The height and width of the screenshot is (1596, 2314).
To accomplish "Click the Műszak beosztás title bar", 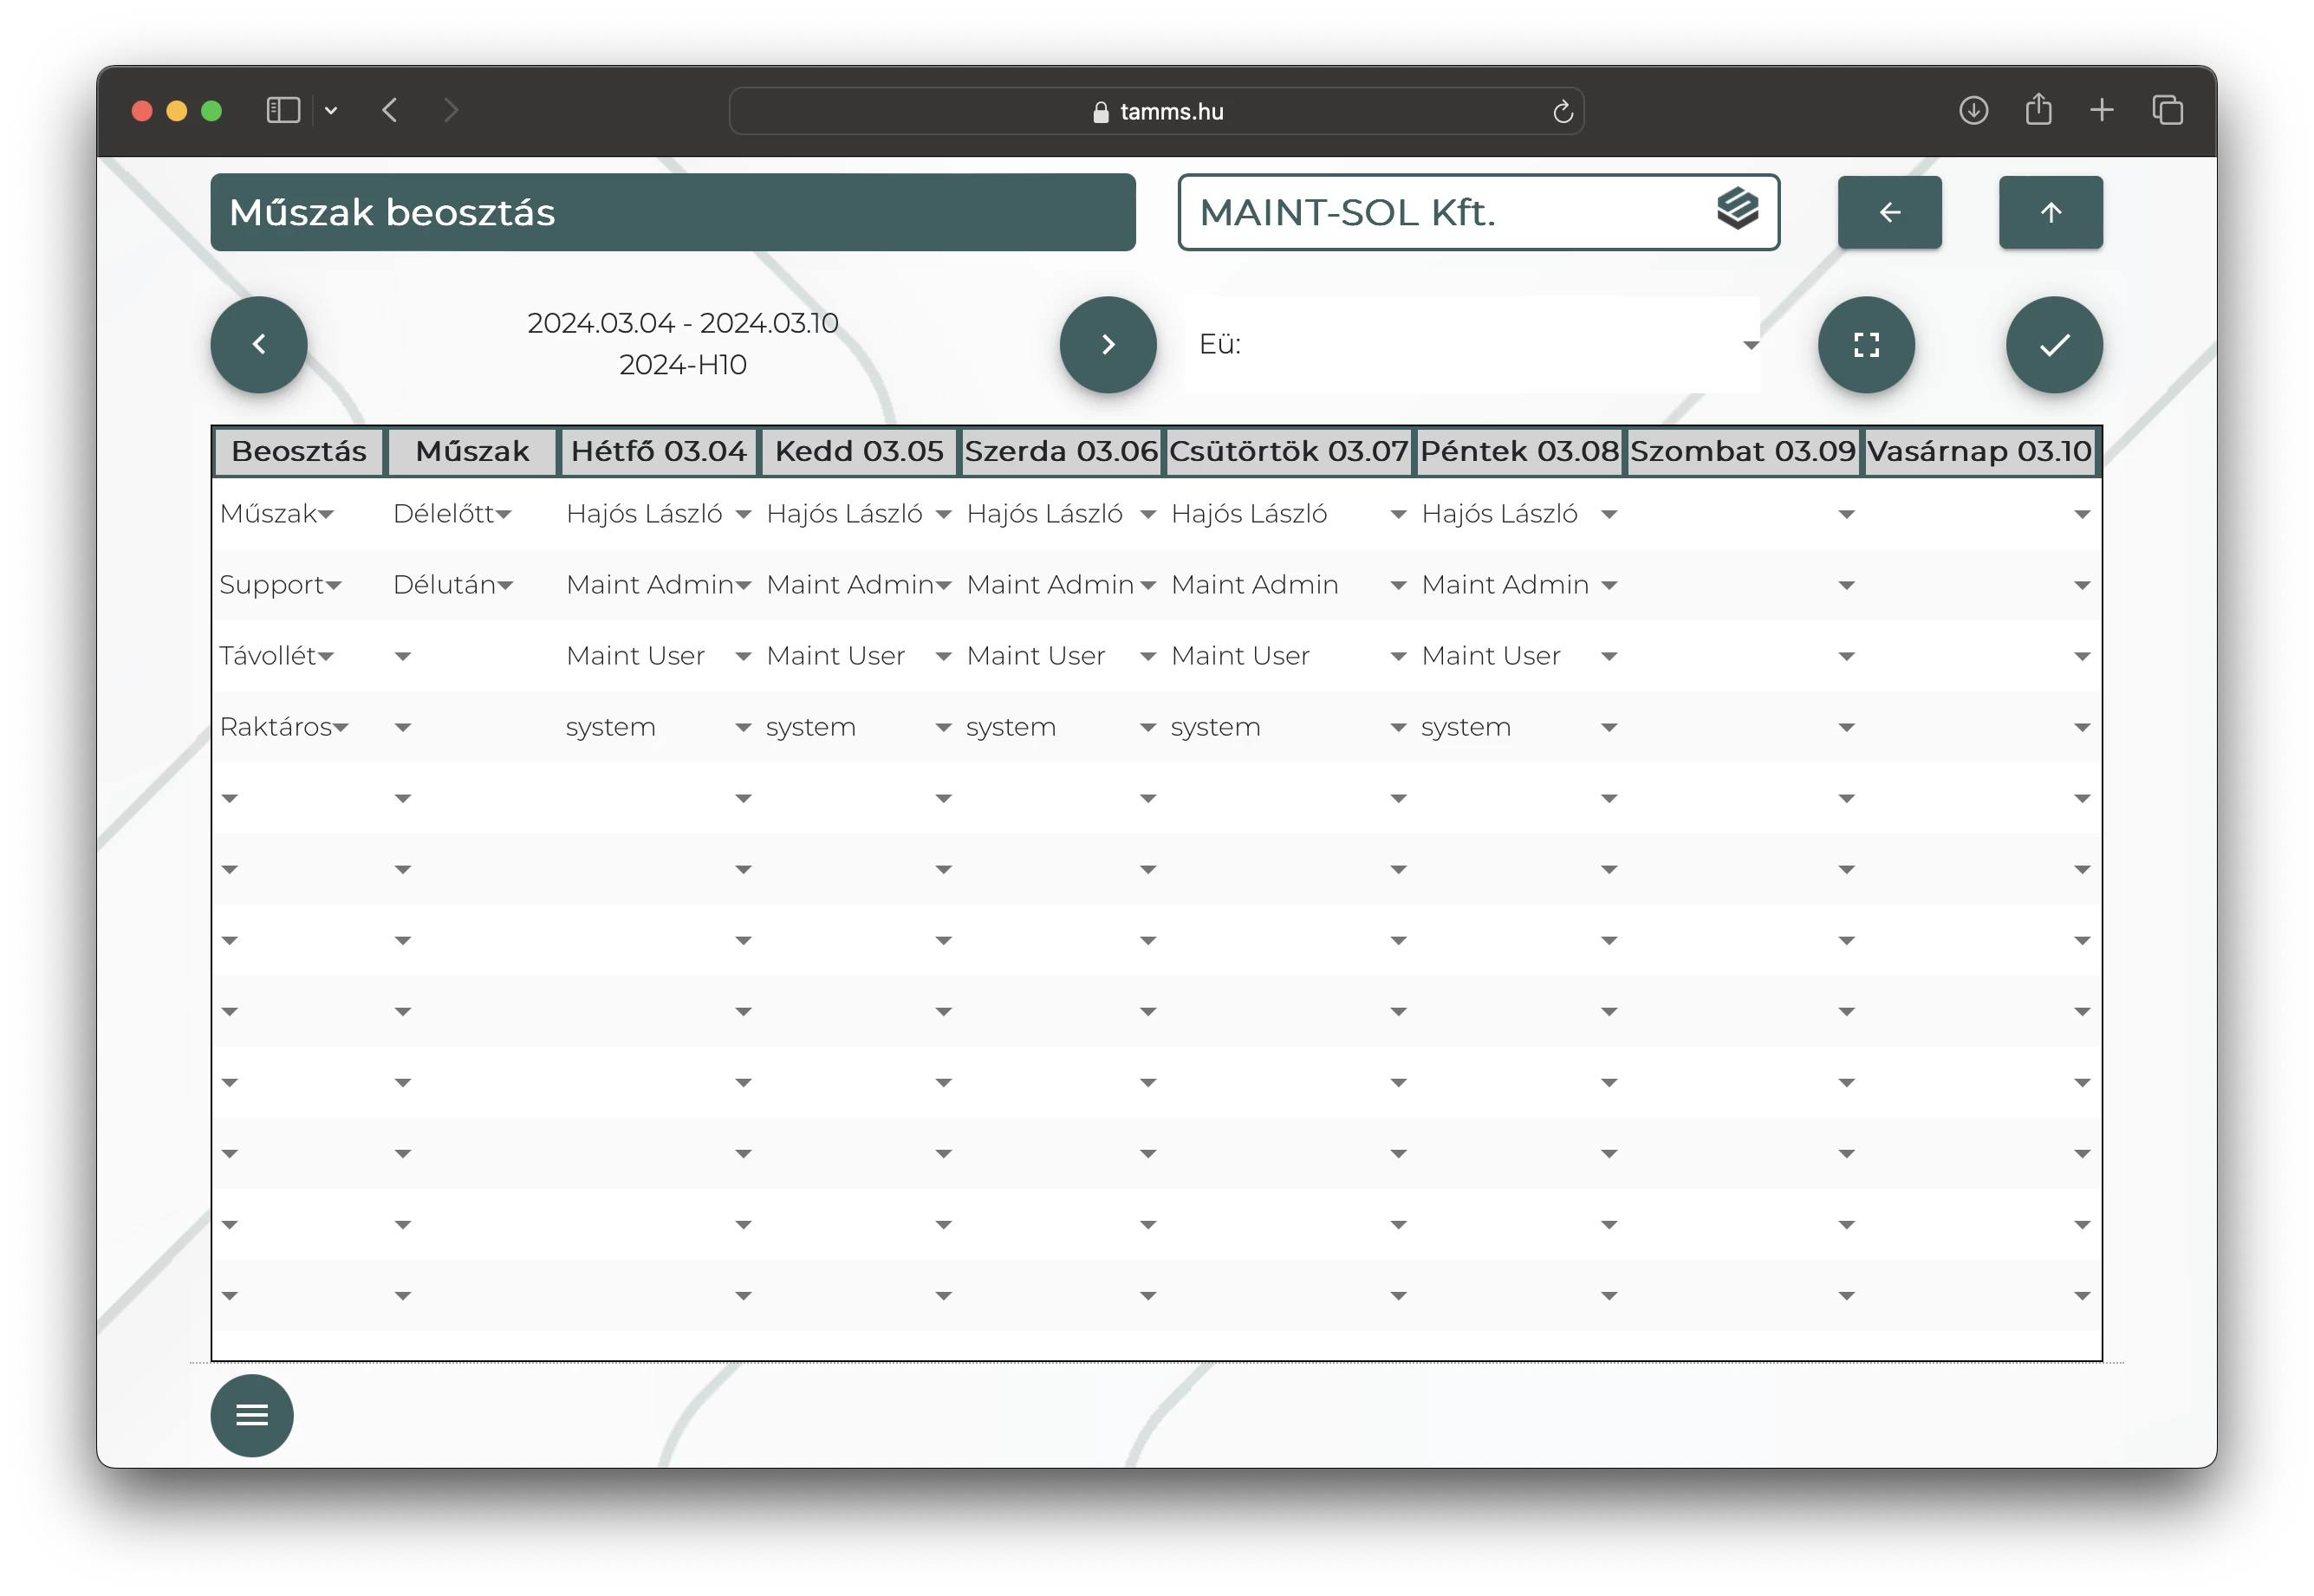I will [672, 212].
